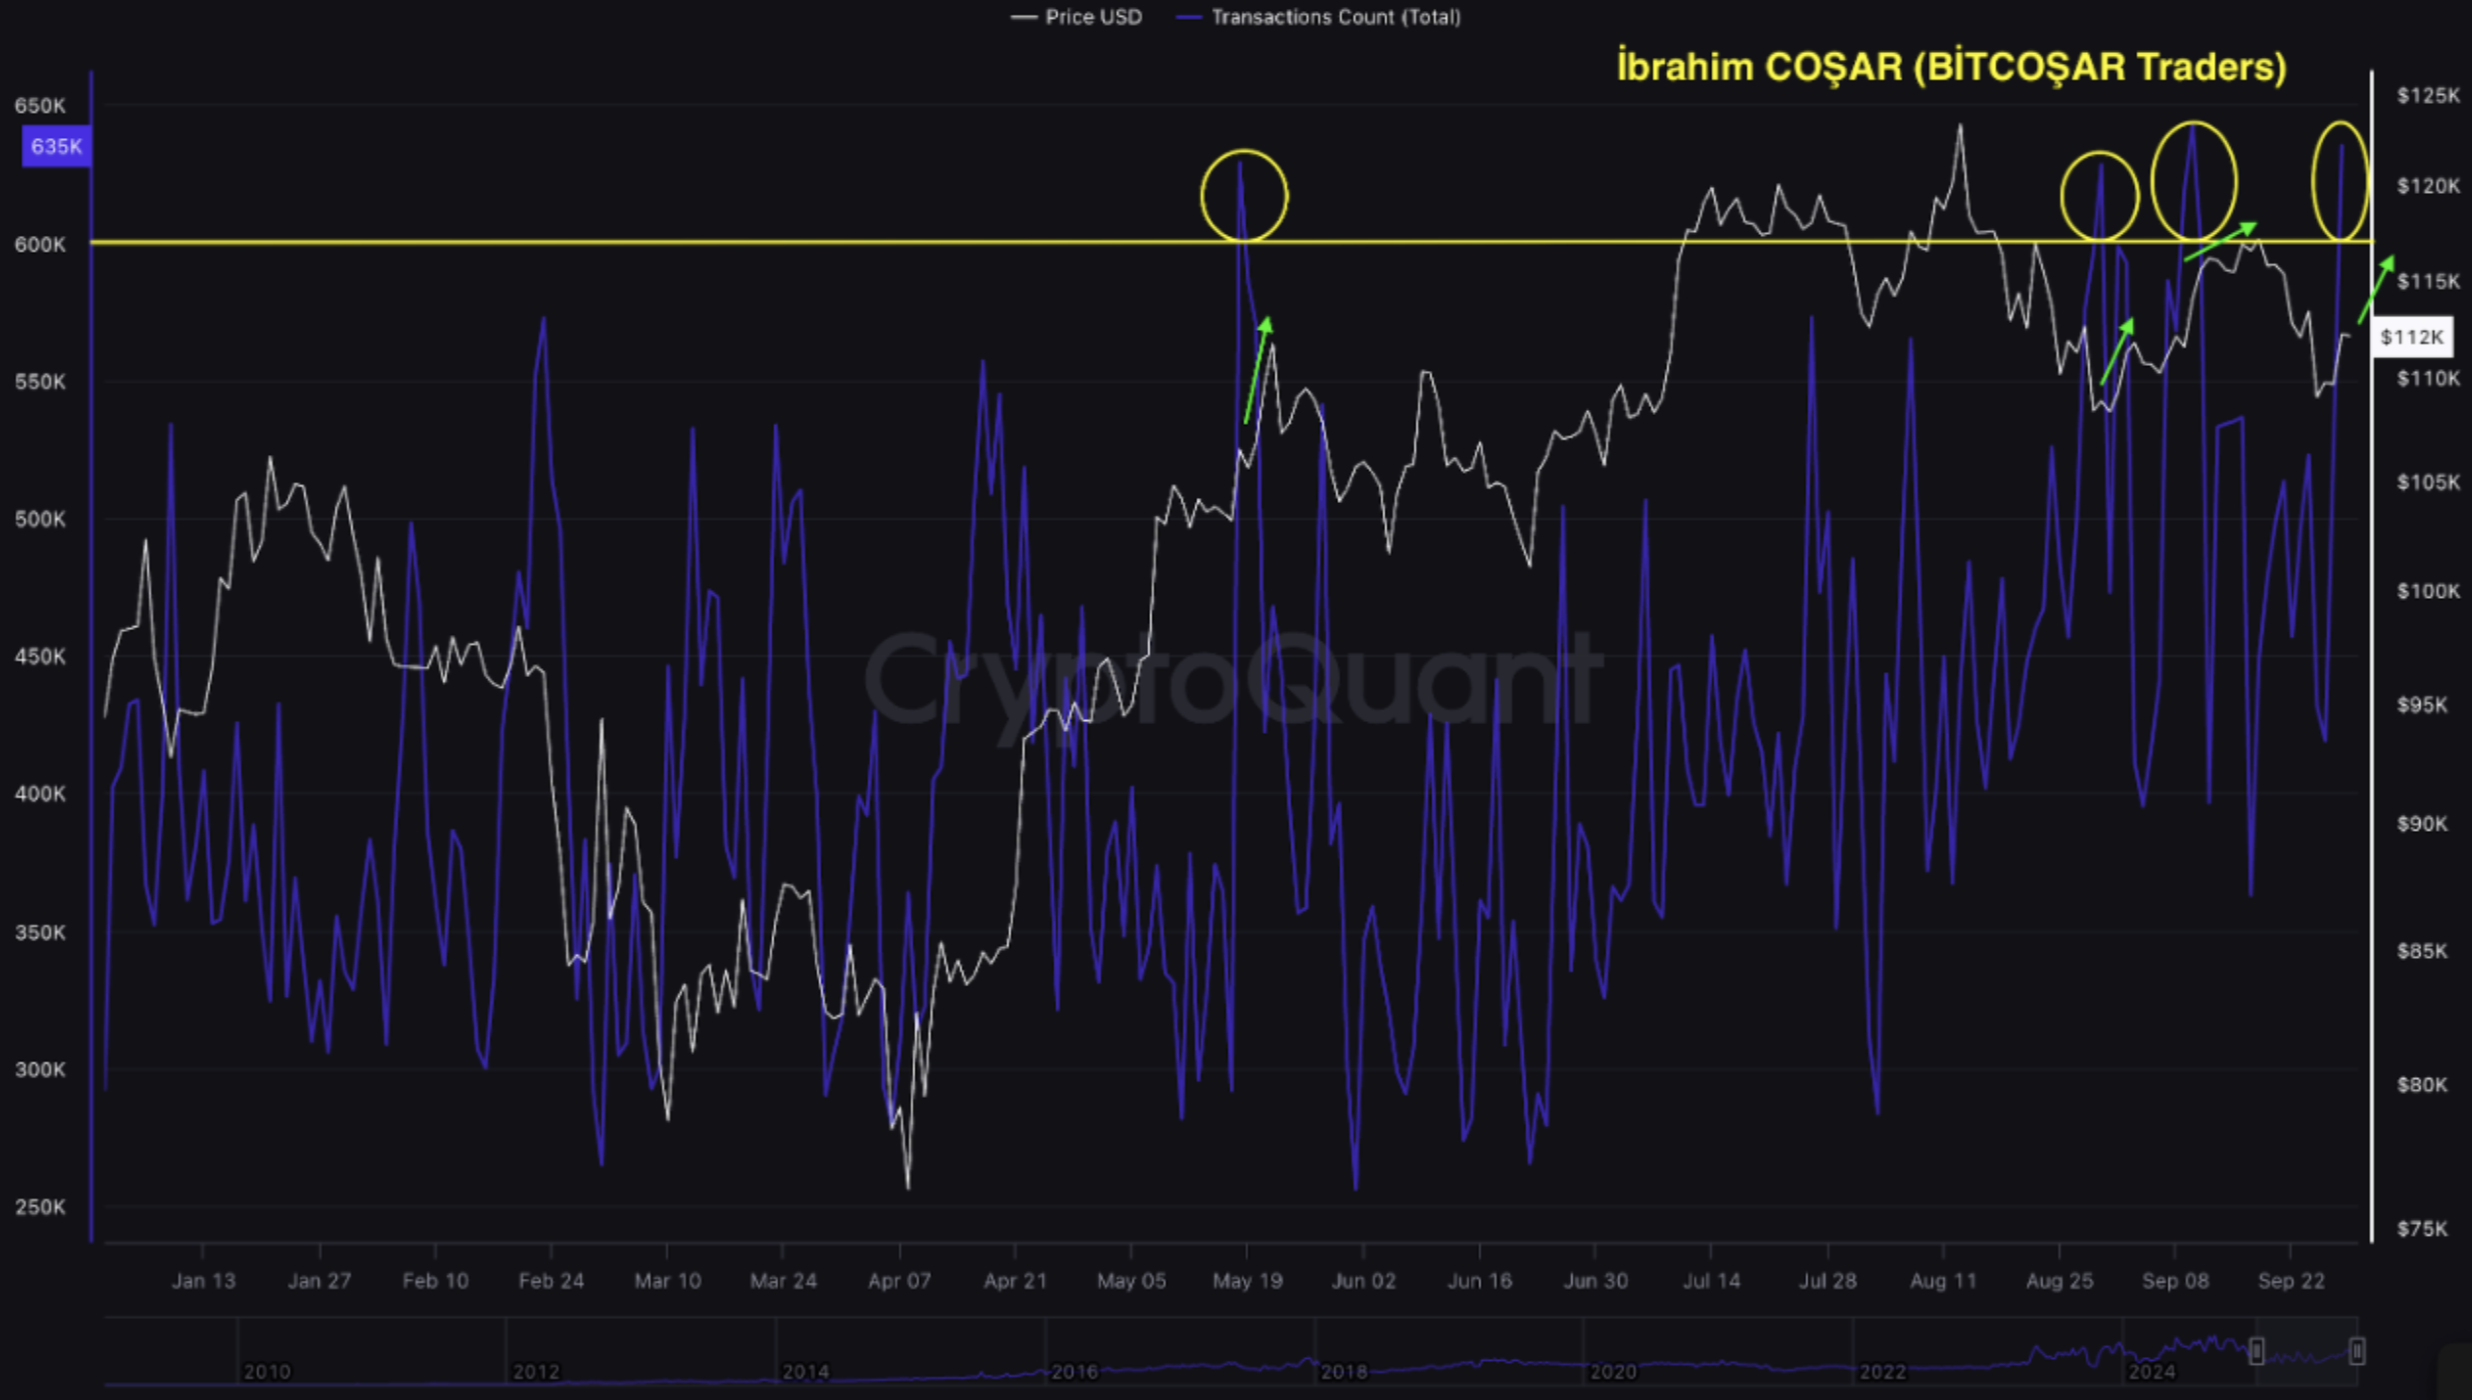Click the $125K label on the right axis
This screenshot has height=1400, width=2472.
(x=2427, y=96)
